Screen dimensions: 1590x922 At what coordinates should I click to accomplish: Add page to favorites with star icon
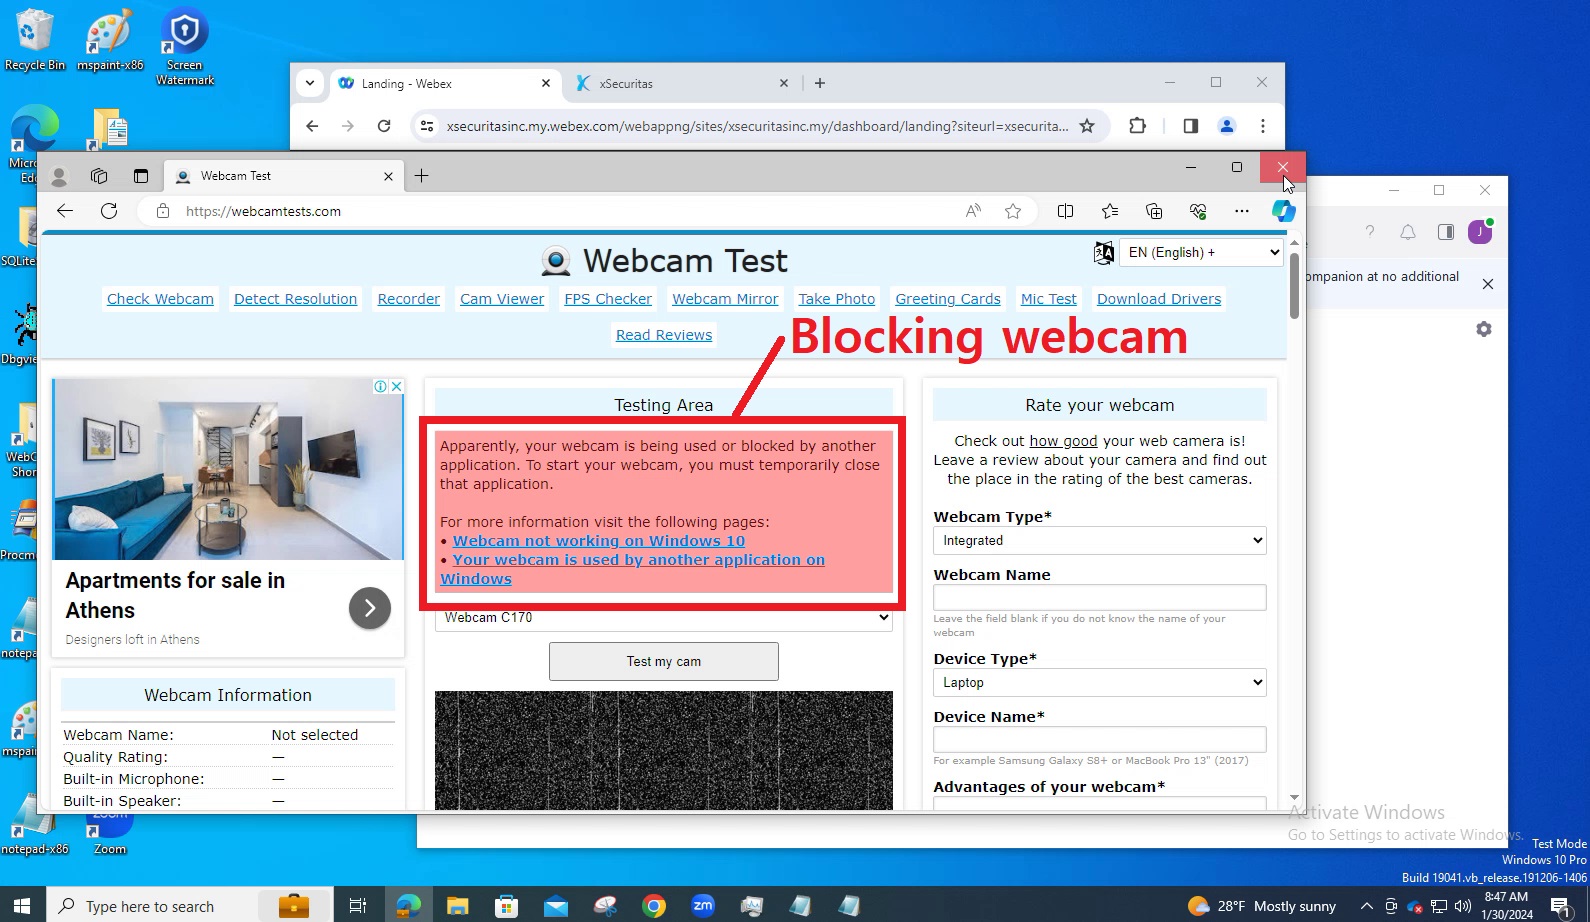tap(1013, 211)
